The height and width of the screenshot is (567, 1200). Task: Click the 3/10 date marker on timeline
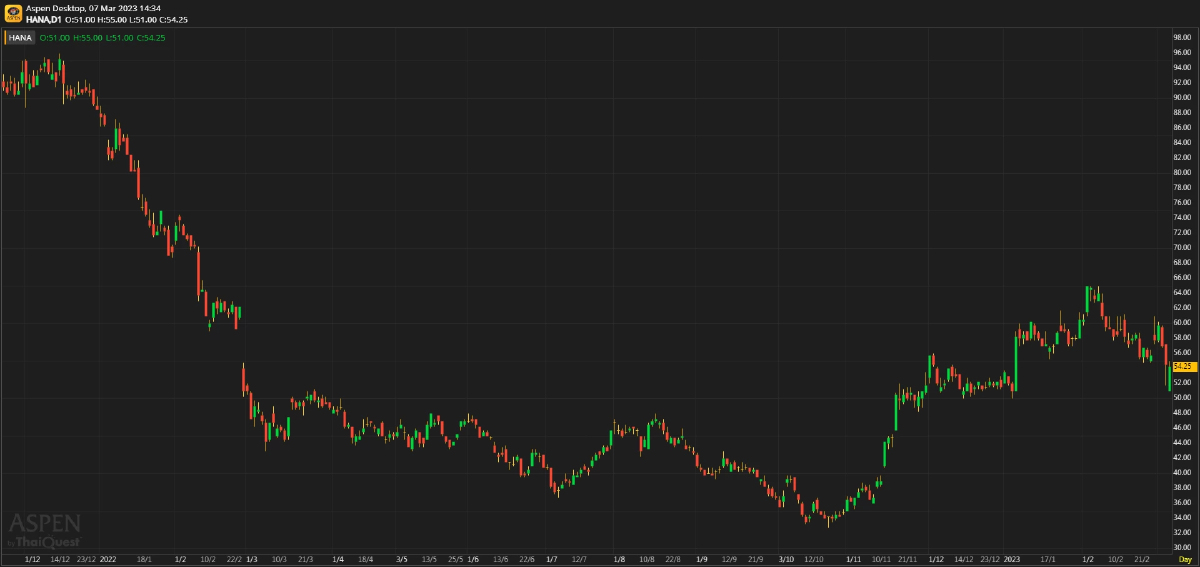[x=787, y=559]
